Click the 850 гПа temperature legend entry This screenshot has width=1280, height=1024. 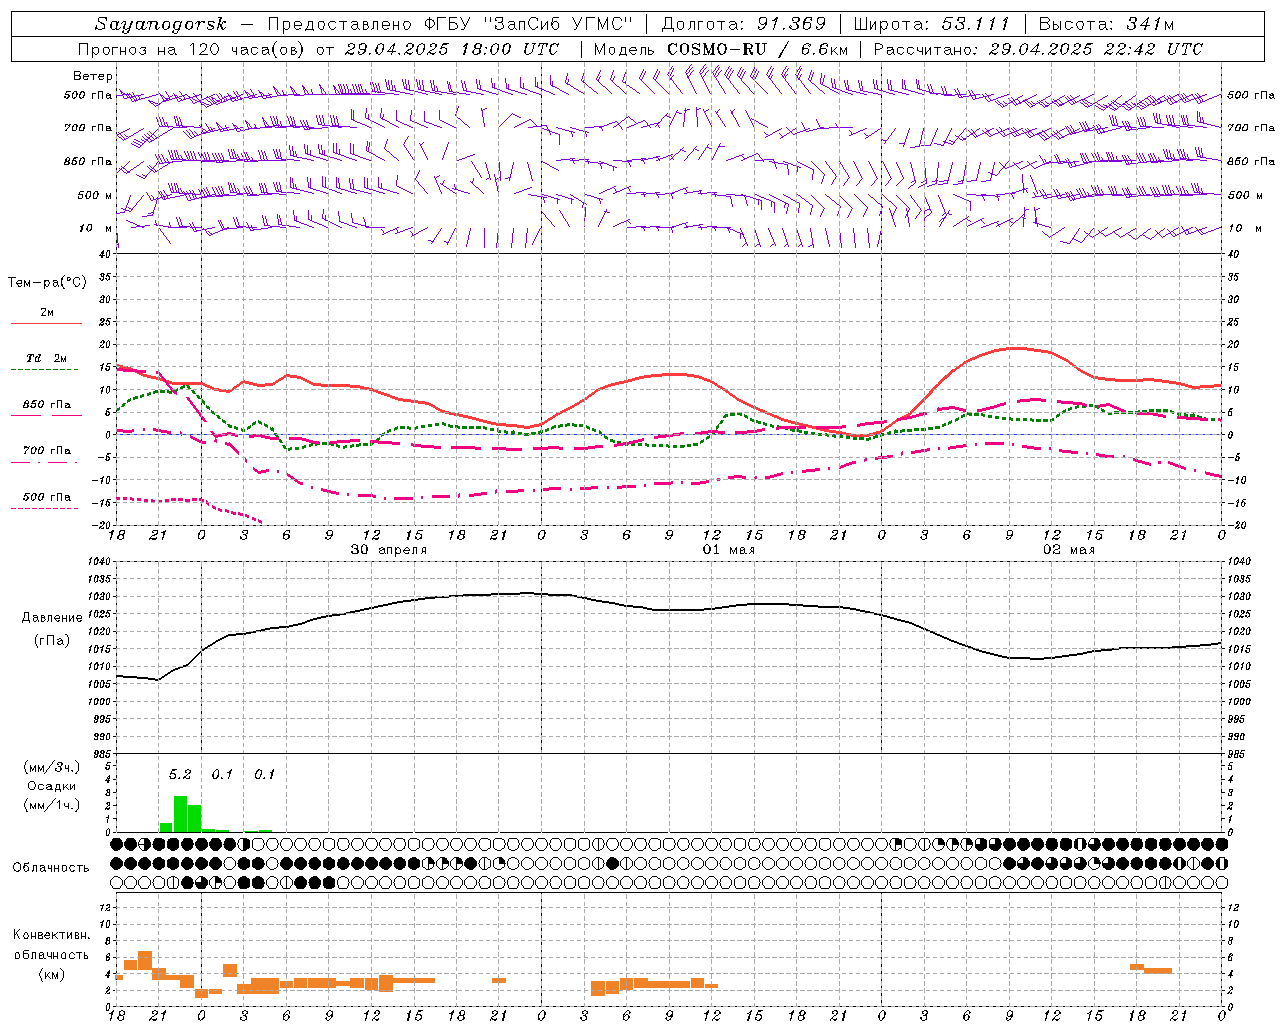click(47, 405)
